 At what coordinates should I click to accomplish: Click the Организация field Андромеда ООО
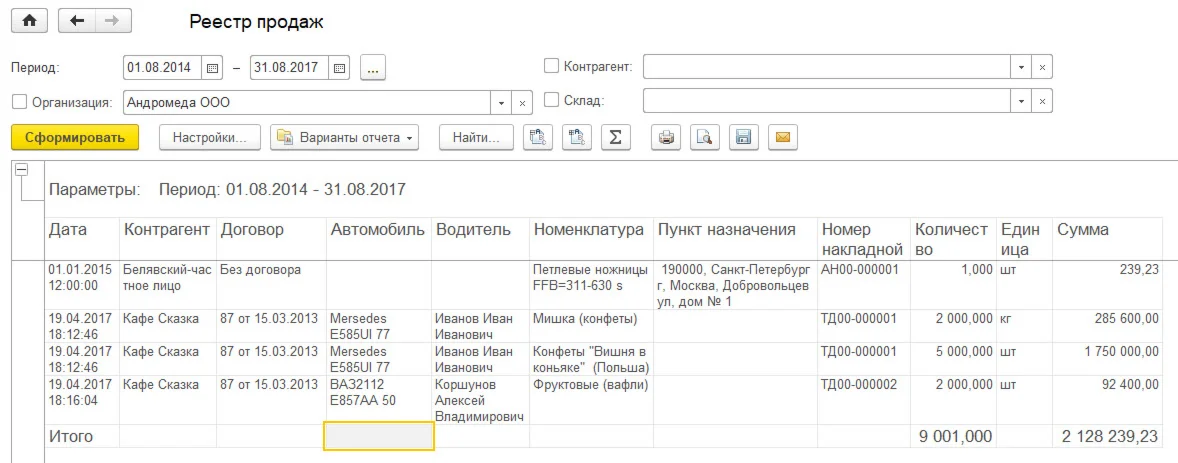(307, 102)
